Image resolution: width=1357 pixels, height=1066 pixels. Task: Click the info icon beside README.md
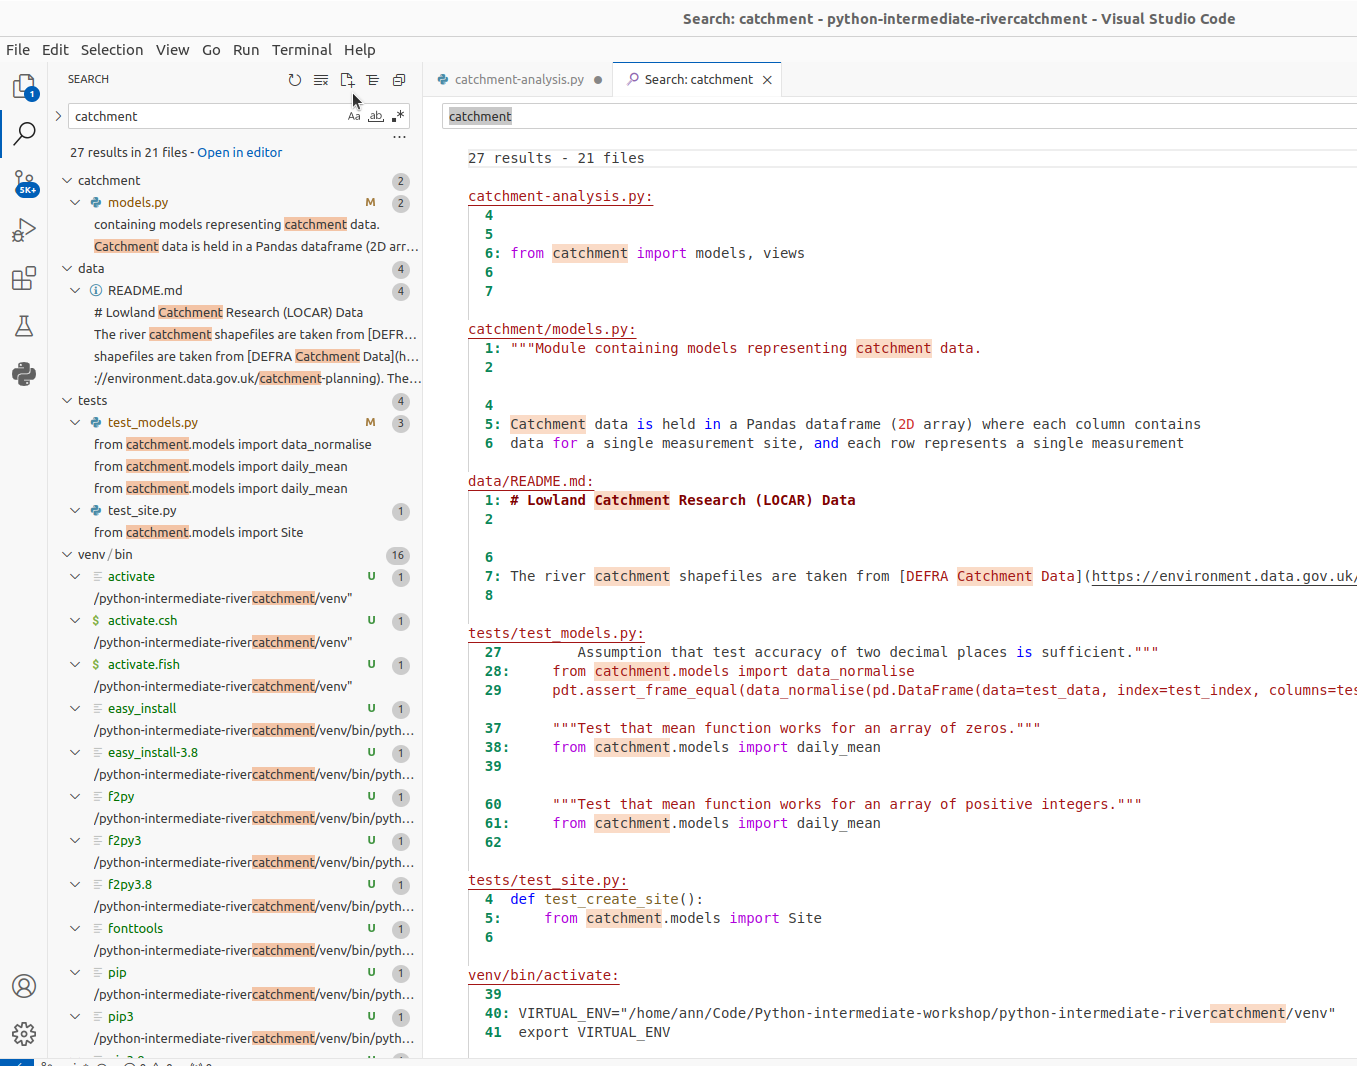coord(96,290)
